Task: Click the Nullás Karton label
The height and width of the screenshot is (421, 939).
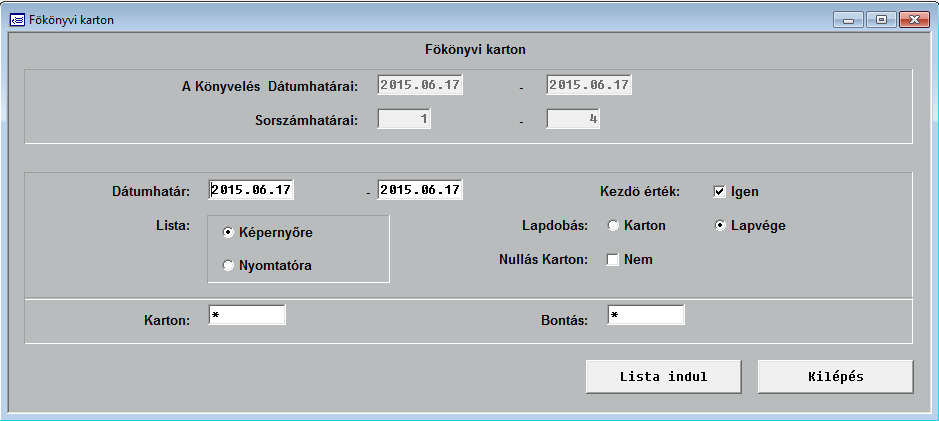Action: tap(544, 260)
